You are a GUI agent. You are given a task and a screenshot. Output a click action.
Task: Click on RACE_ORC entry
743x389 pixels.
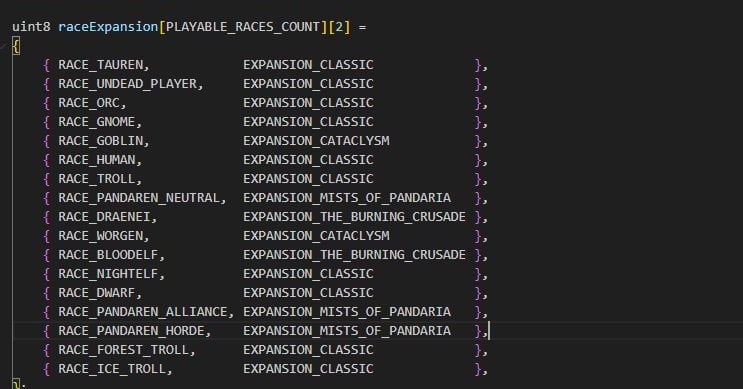coord(89,103)
